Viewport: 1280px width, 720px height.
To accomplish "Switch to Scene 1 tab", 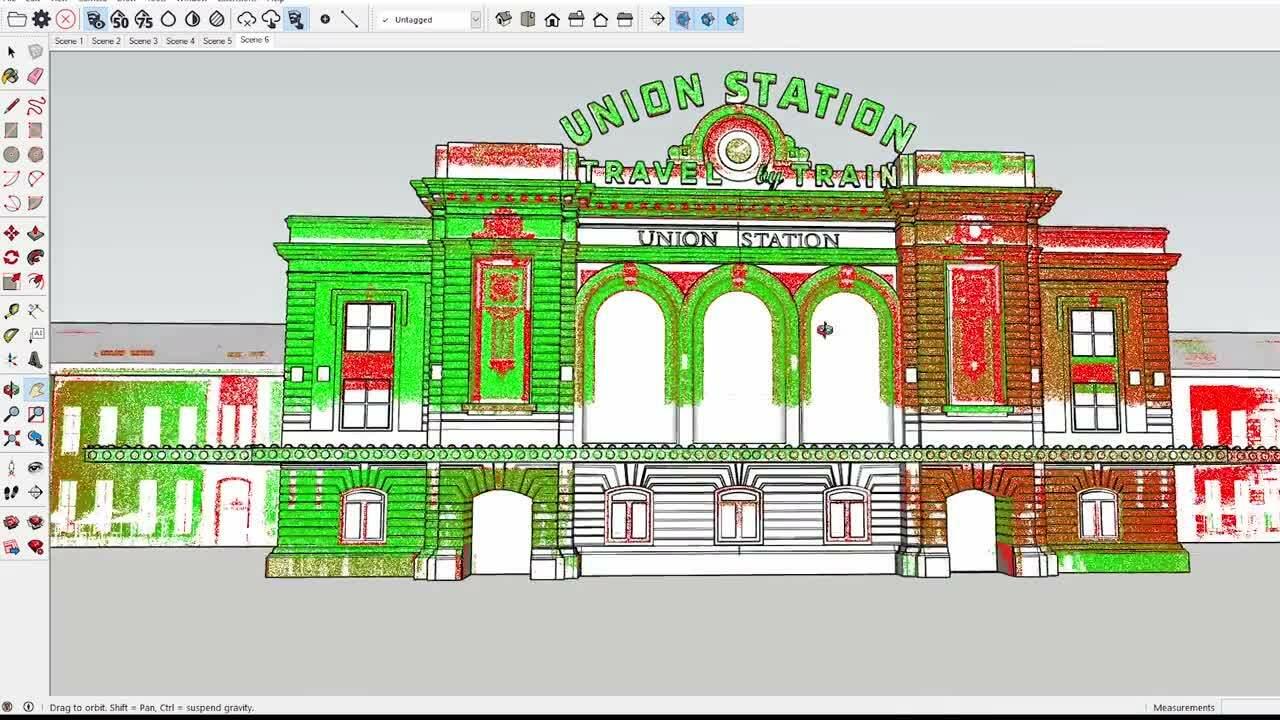I will tap(68, 41).
